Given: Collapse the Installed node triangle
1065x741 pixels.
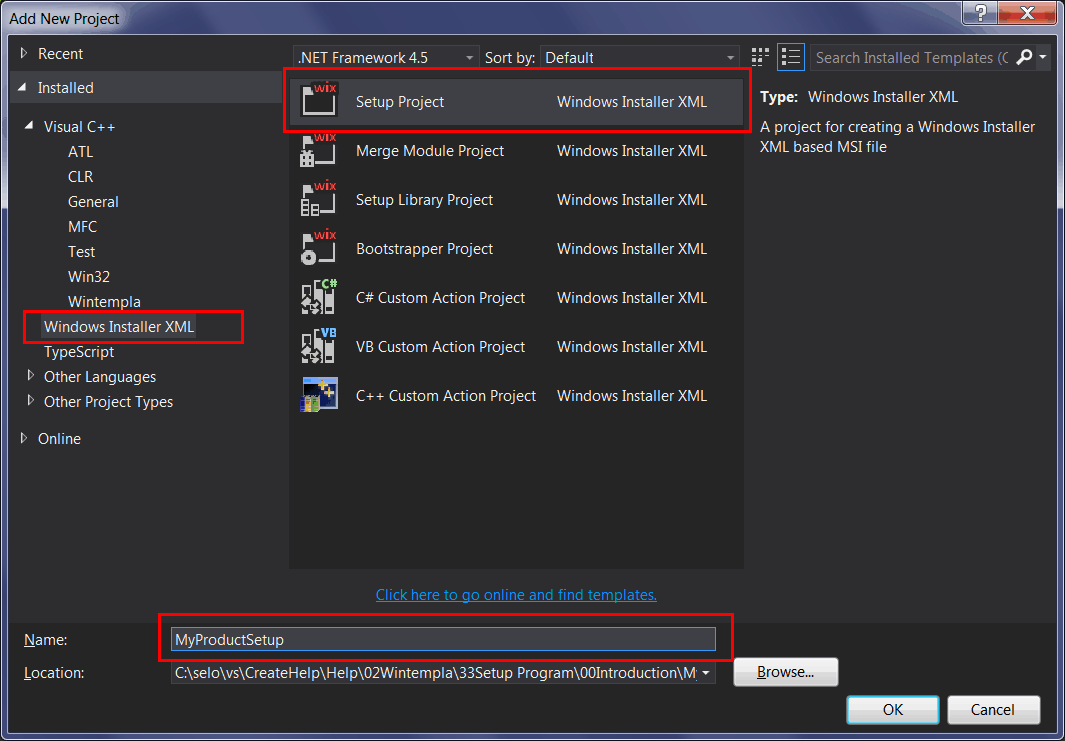Looking at the screenshot, I should coord(22,87).
